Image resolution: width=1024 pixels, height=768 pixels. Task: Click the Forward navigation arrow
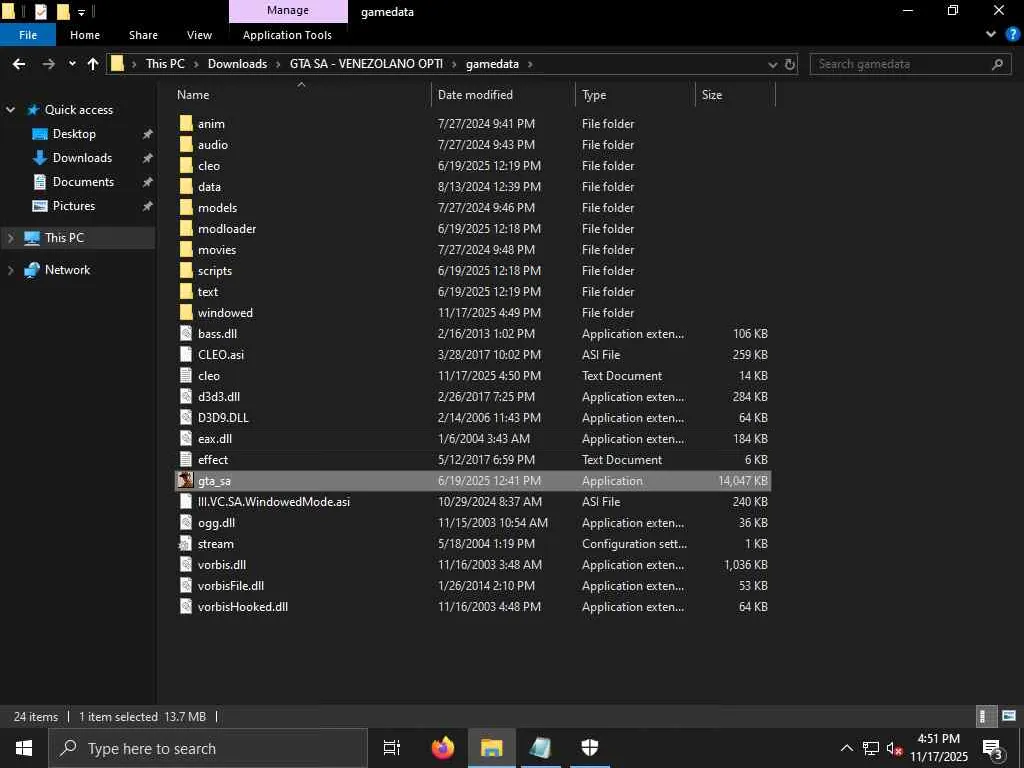click(x=48, y=64)
